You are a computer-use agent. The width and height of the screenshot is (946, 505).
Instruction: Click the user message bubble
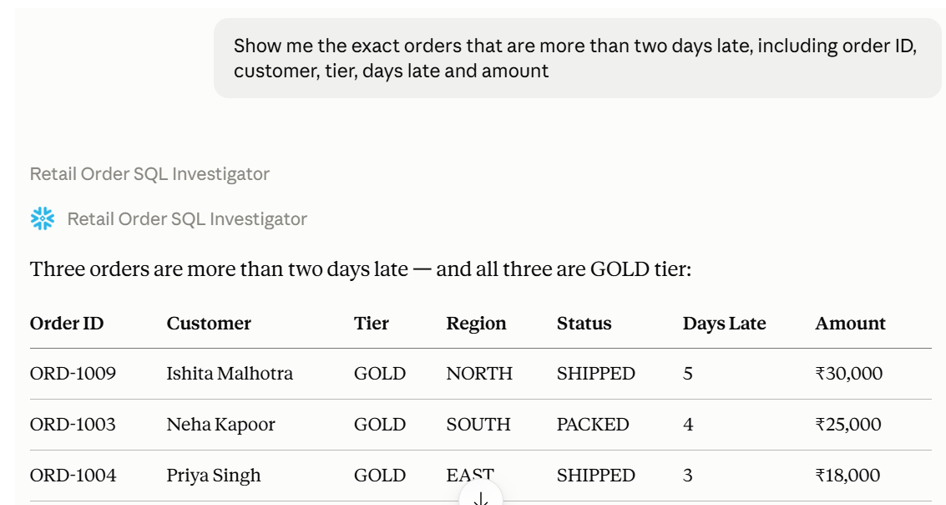[577, 58]
